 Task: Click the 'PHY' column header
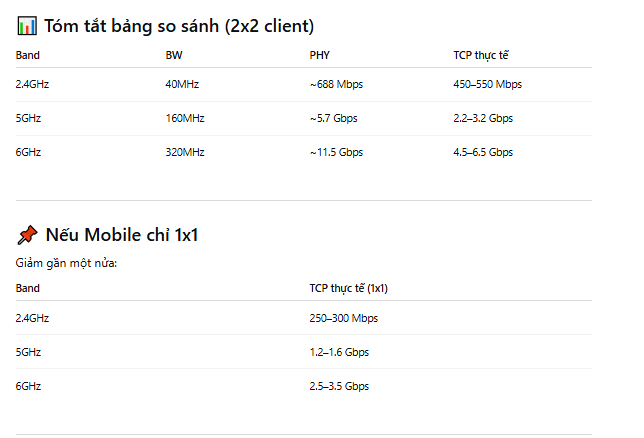click(319, 55)
